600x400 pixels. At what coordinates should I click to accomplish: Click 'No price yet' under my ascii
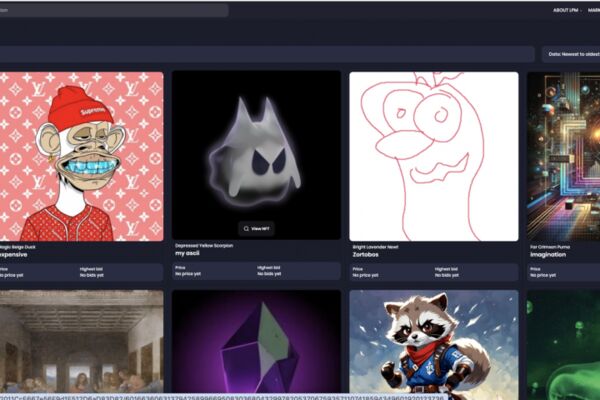(188, 274)
